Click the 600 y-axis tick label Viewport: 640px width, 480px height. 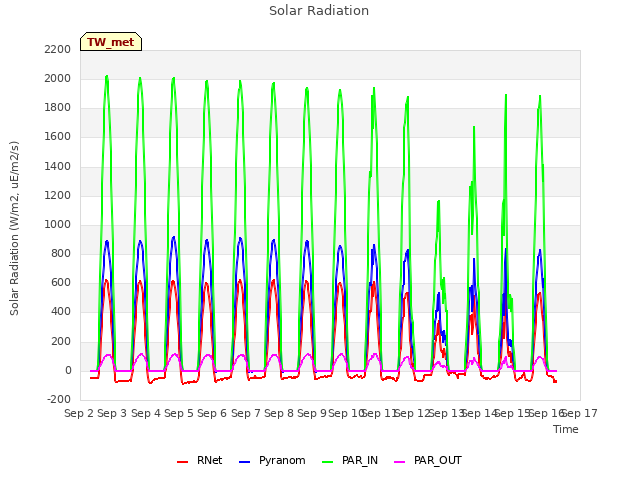pyautogui.click(x=61, y=283)
